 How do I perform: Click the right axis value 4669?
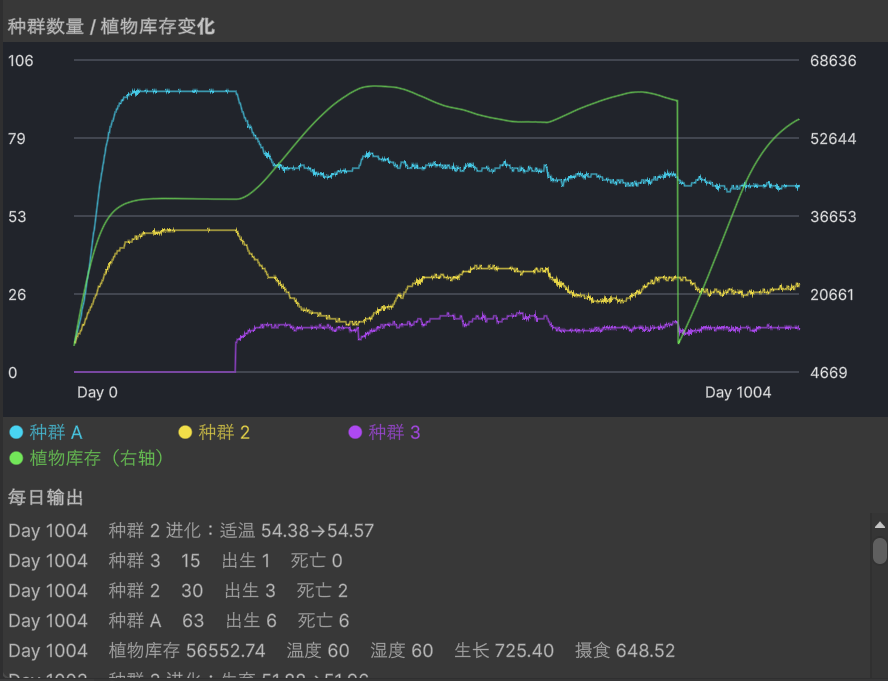coord(829,373)
